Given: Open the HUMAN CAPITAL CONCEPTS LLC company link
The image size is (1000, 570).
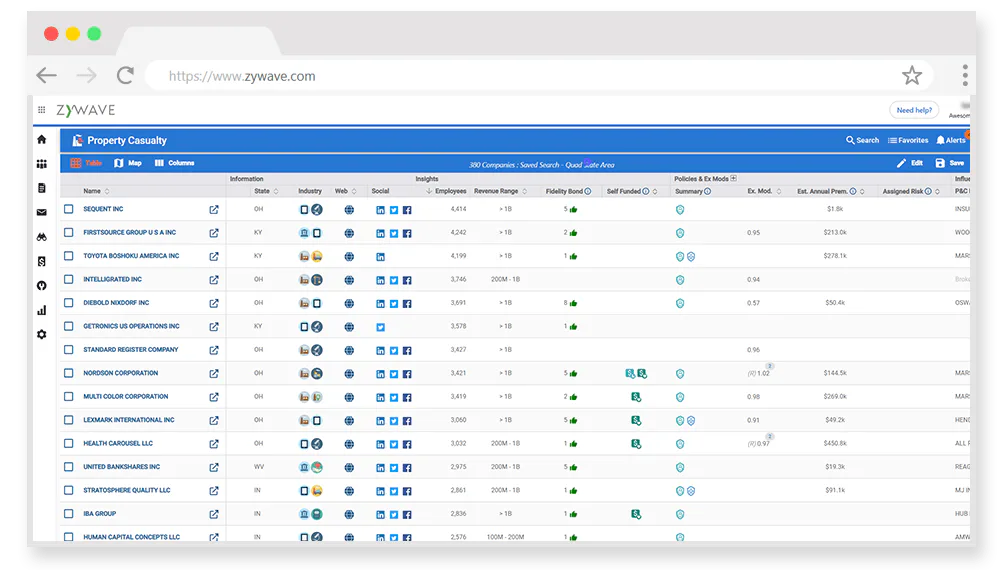Looking at the screenshot, I should pyautogui.click(x=131, y=537).
